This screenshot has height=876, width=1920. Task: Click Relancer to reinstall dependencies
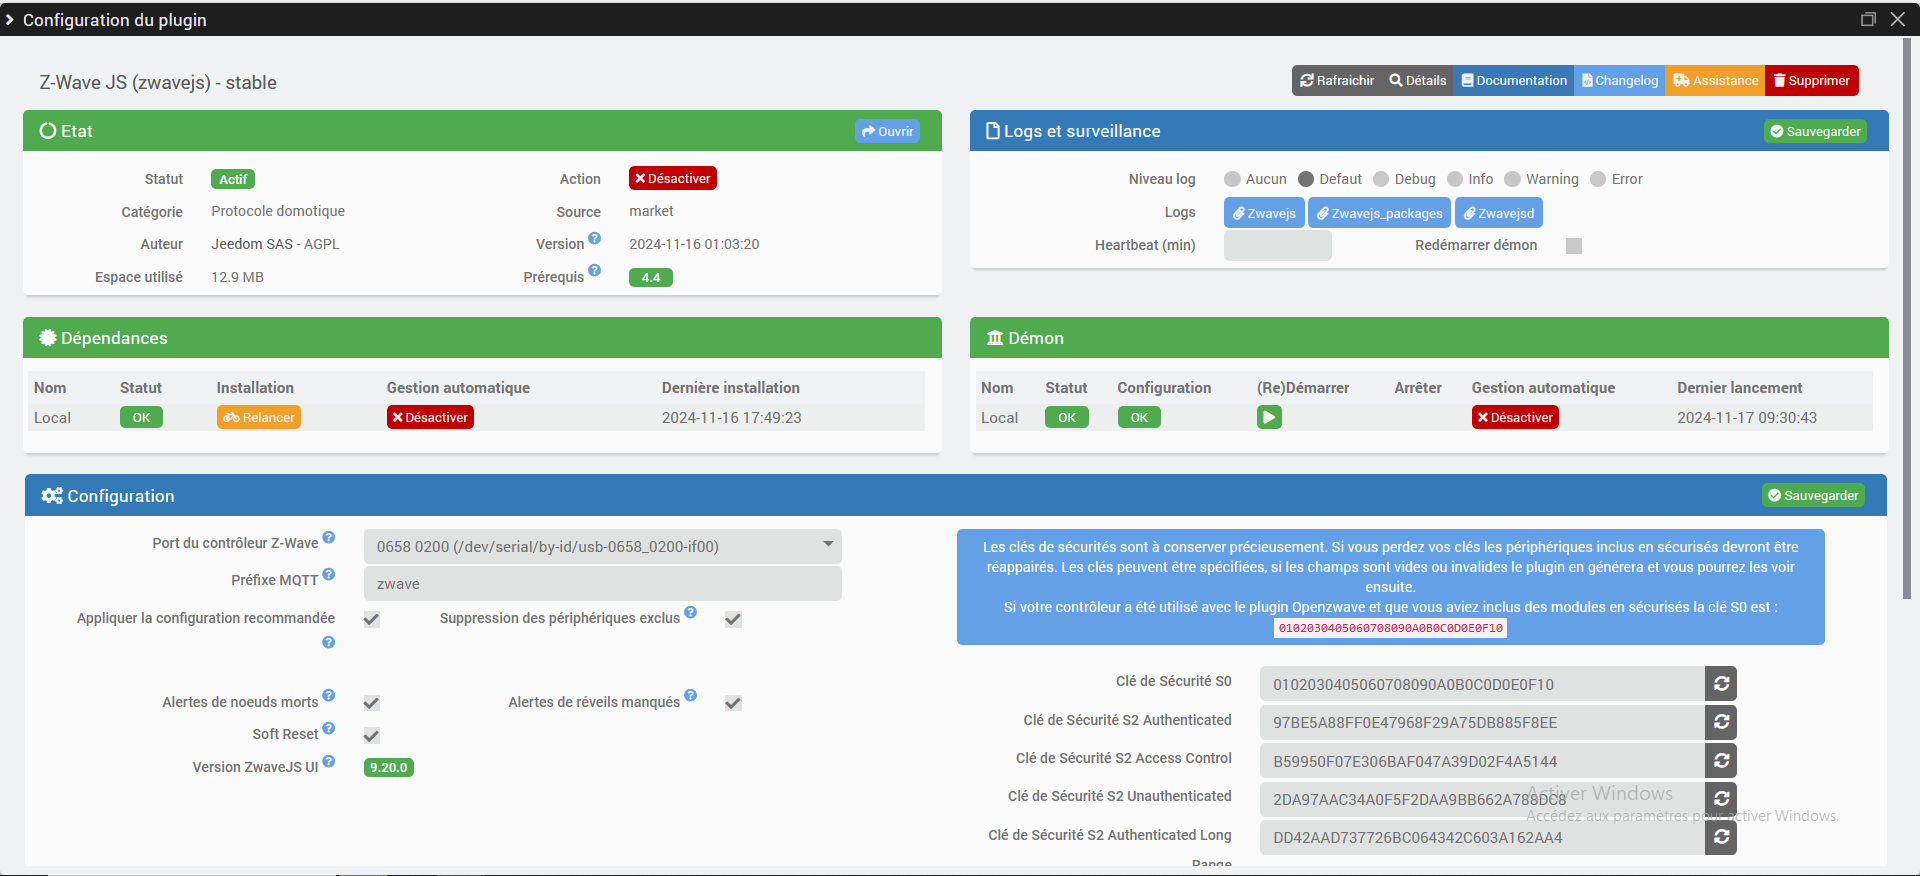(259, 417)
